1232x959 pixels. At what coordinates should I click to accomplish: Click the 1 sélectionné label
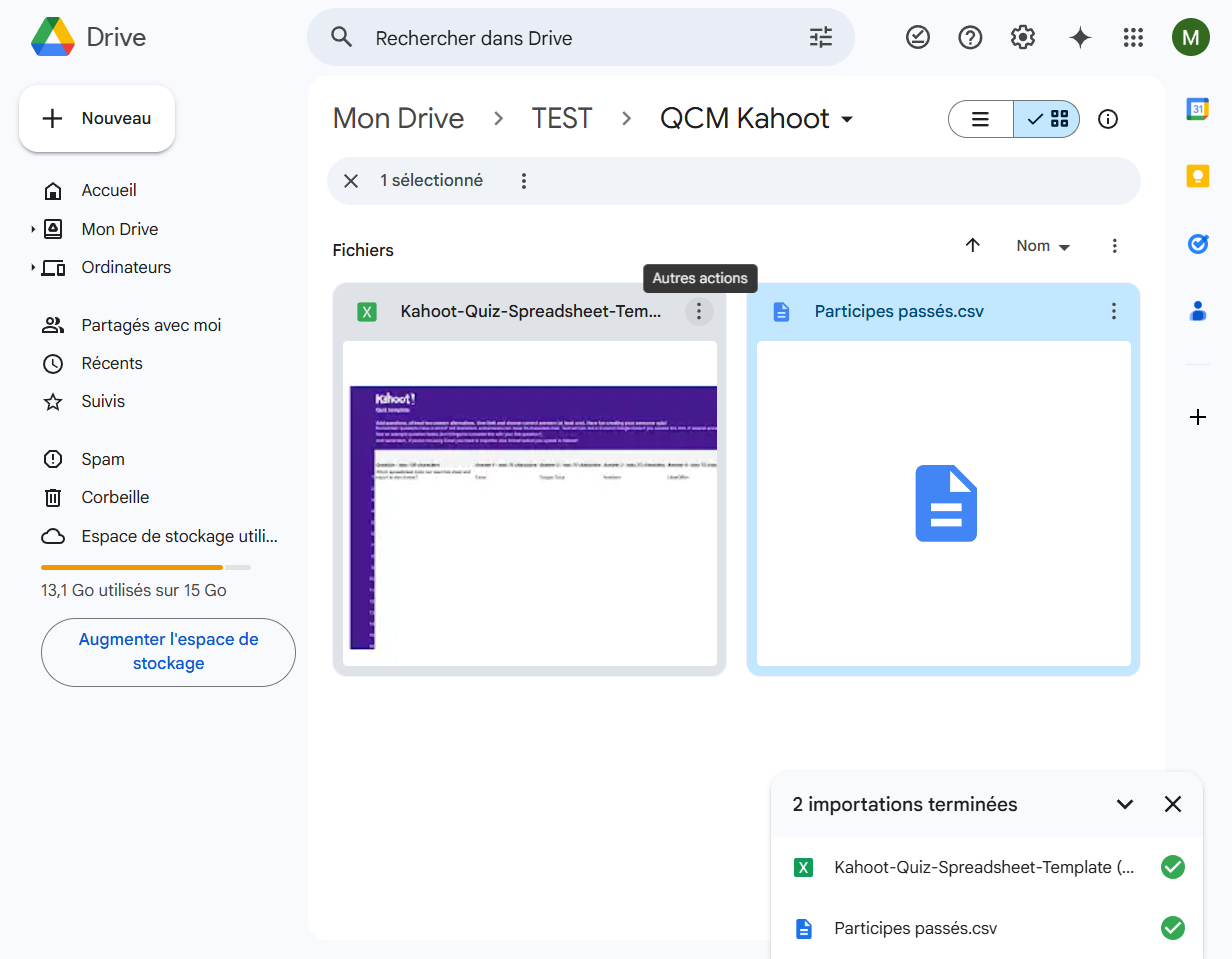point(431,181)
